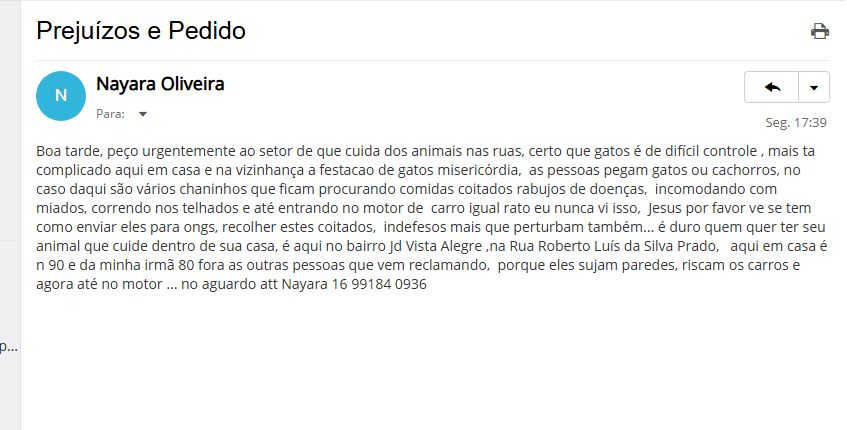Viewport: 847px width, 430px height.
Task: Click the subject Prejuízos e Pedido
Action: point(141,31)
